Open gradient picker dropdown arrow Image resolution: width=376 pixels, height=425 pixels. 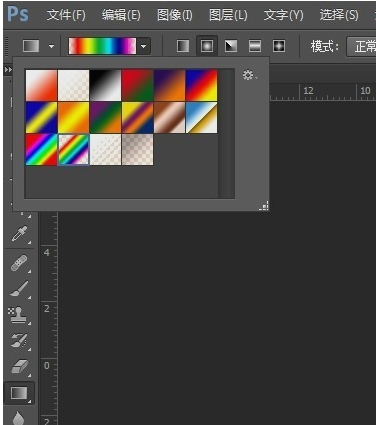pyautogui.click(x=144, y=46)
